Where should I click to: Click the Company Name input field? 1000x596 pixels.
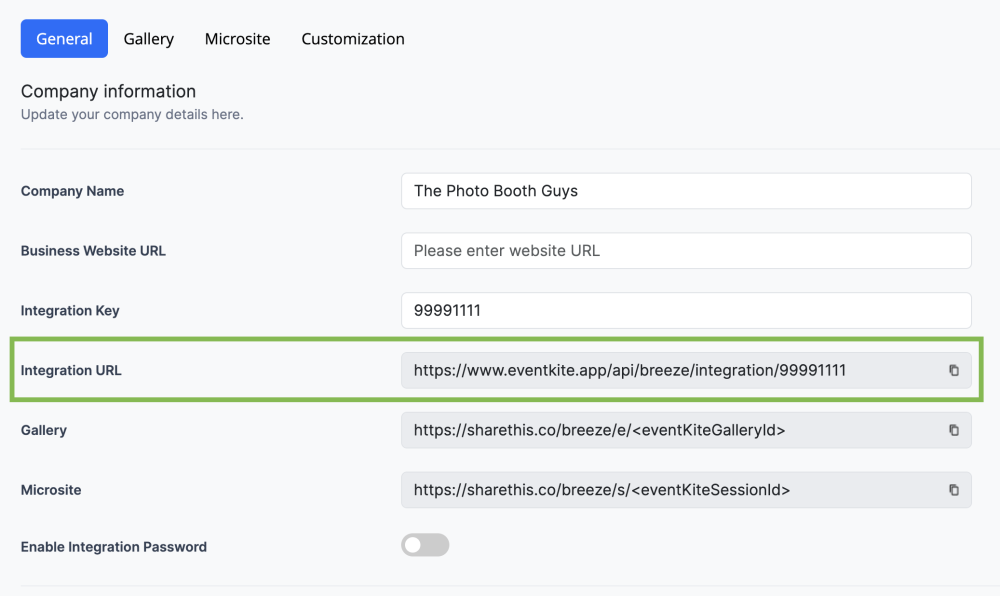point(686,191)
